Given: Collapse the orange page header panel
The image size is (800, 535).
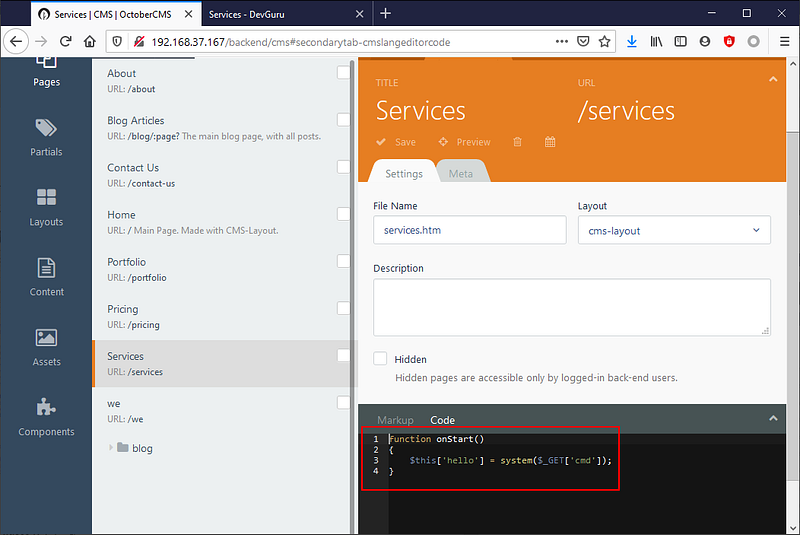Looking at the screenshot, I should (x=773, y=79).
